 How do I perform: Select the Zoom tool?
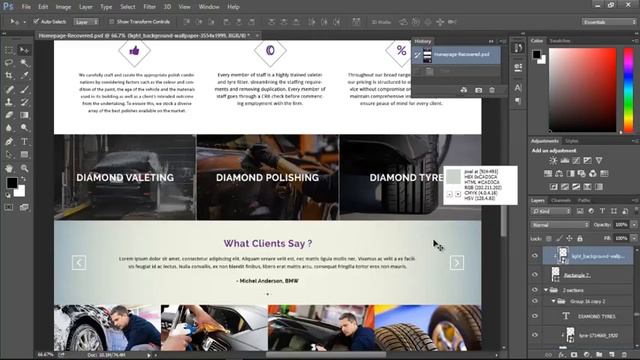pyautogui.click(x=24, y=168)
